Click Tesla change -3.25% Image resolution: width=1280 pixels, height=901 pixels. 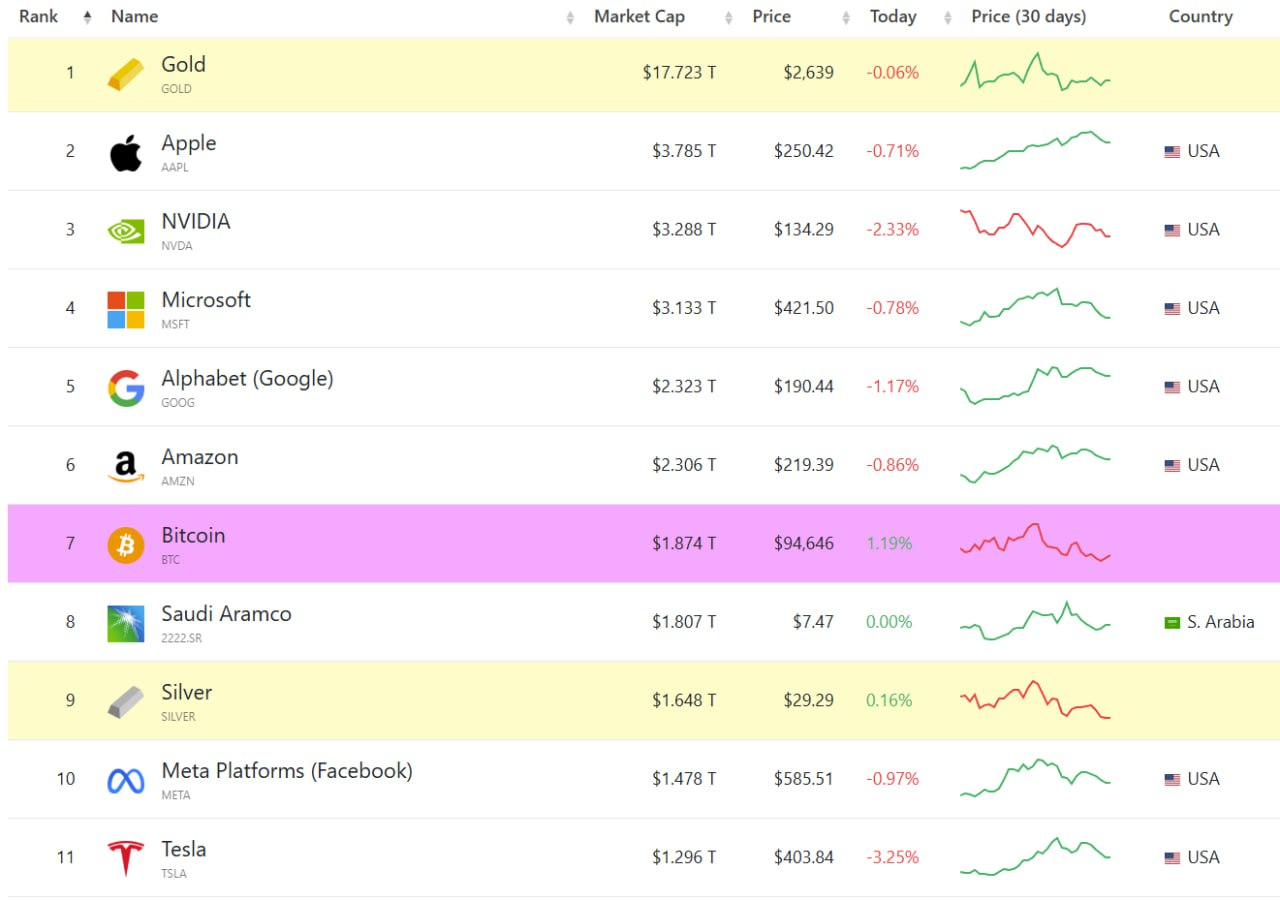pos(892,858)
